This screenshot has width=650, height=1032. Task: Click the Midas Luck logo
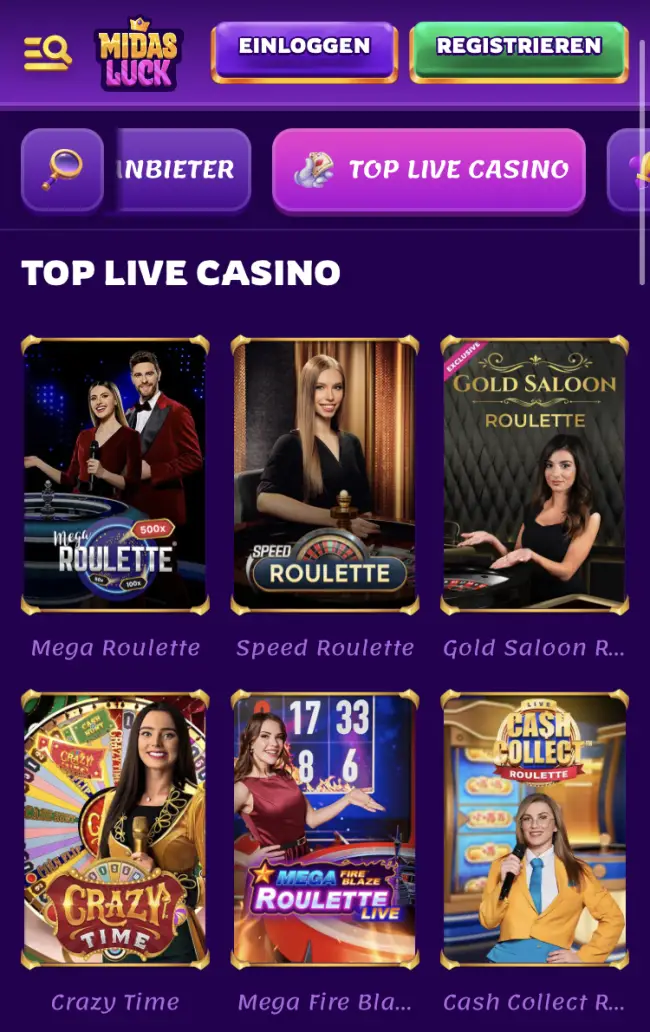tap(138, 53)
